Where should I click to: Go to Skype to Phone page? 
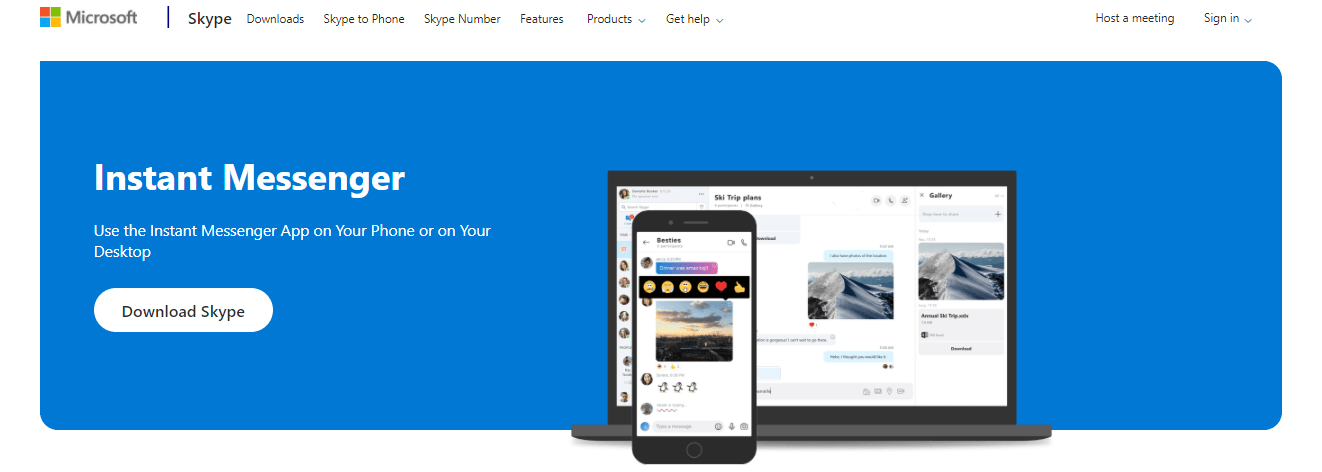click(x=364, y=19)
